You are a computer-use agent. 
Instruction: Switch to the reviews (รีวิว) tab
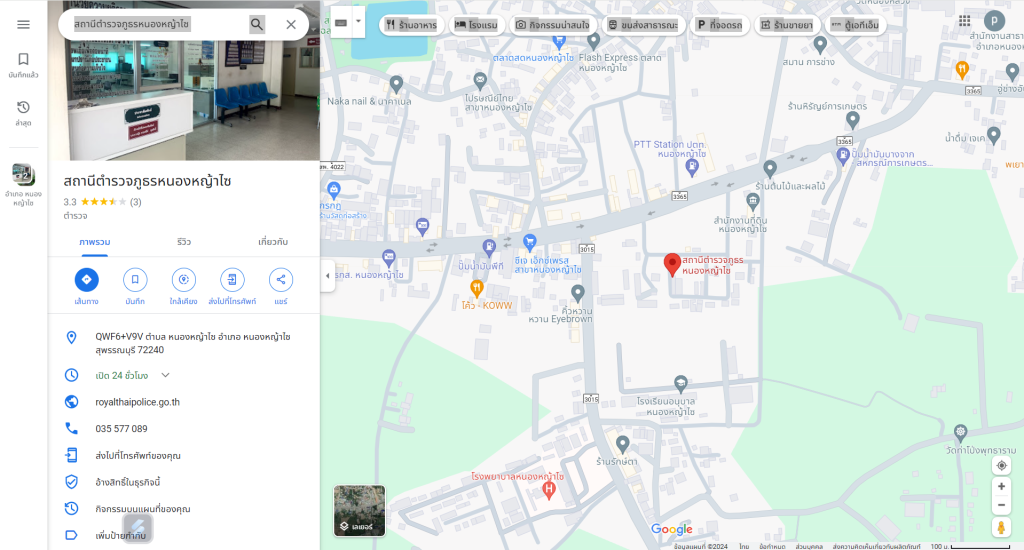click(184, 242)
